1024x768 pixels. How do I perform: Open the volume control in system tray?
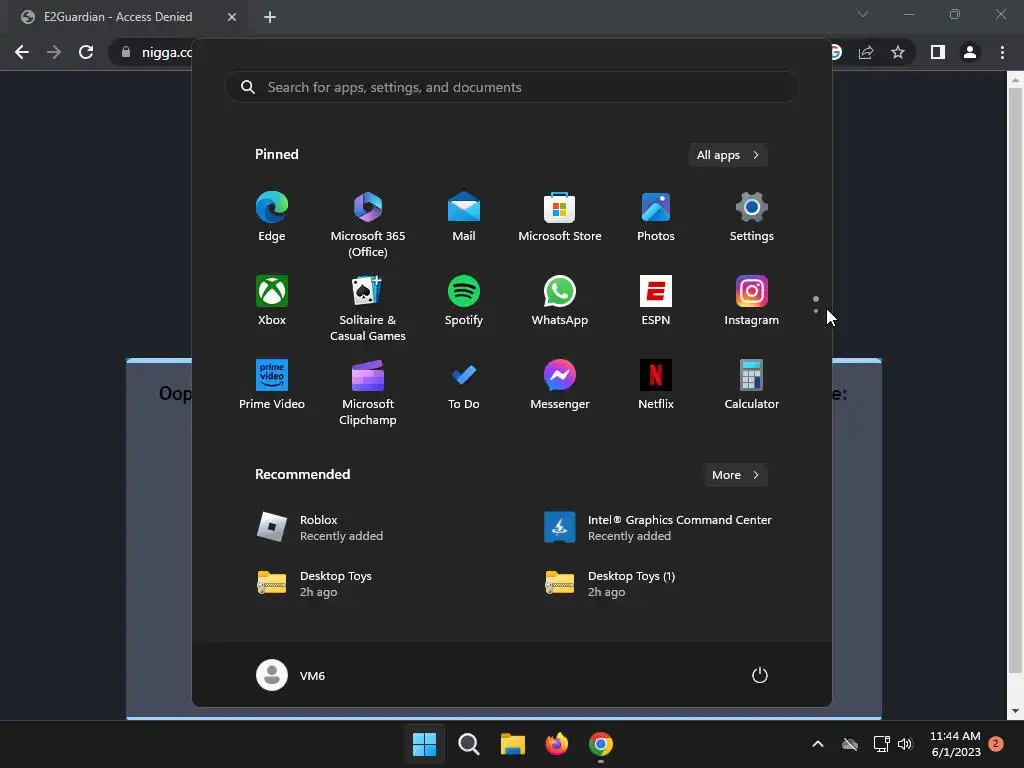tap(905, 744)
